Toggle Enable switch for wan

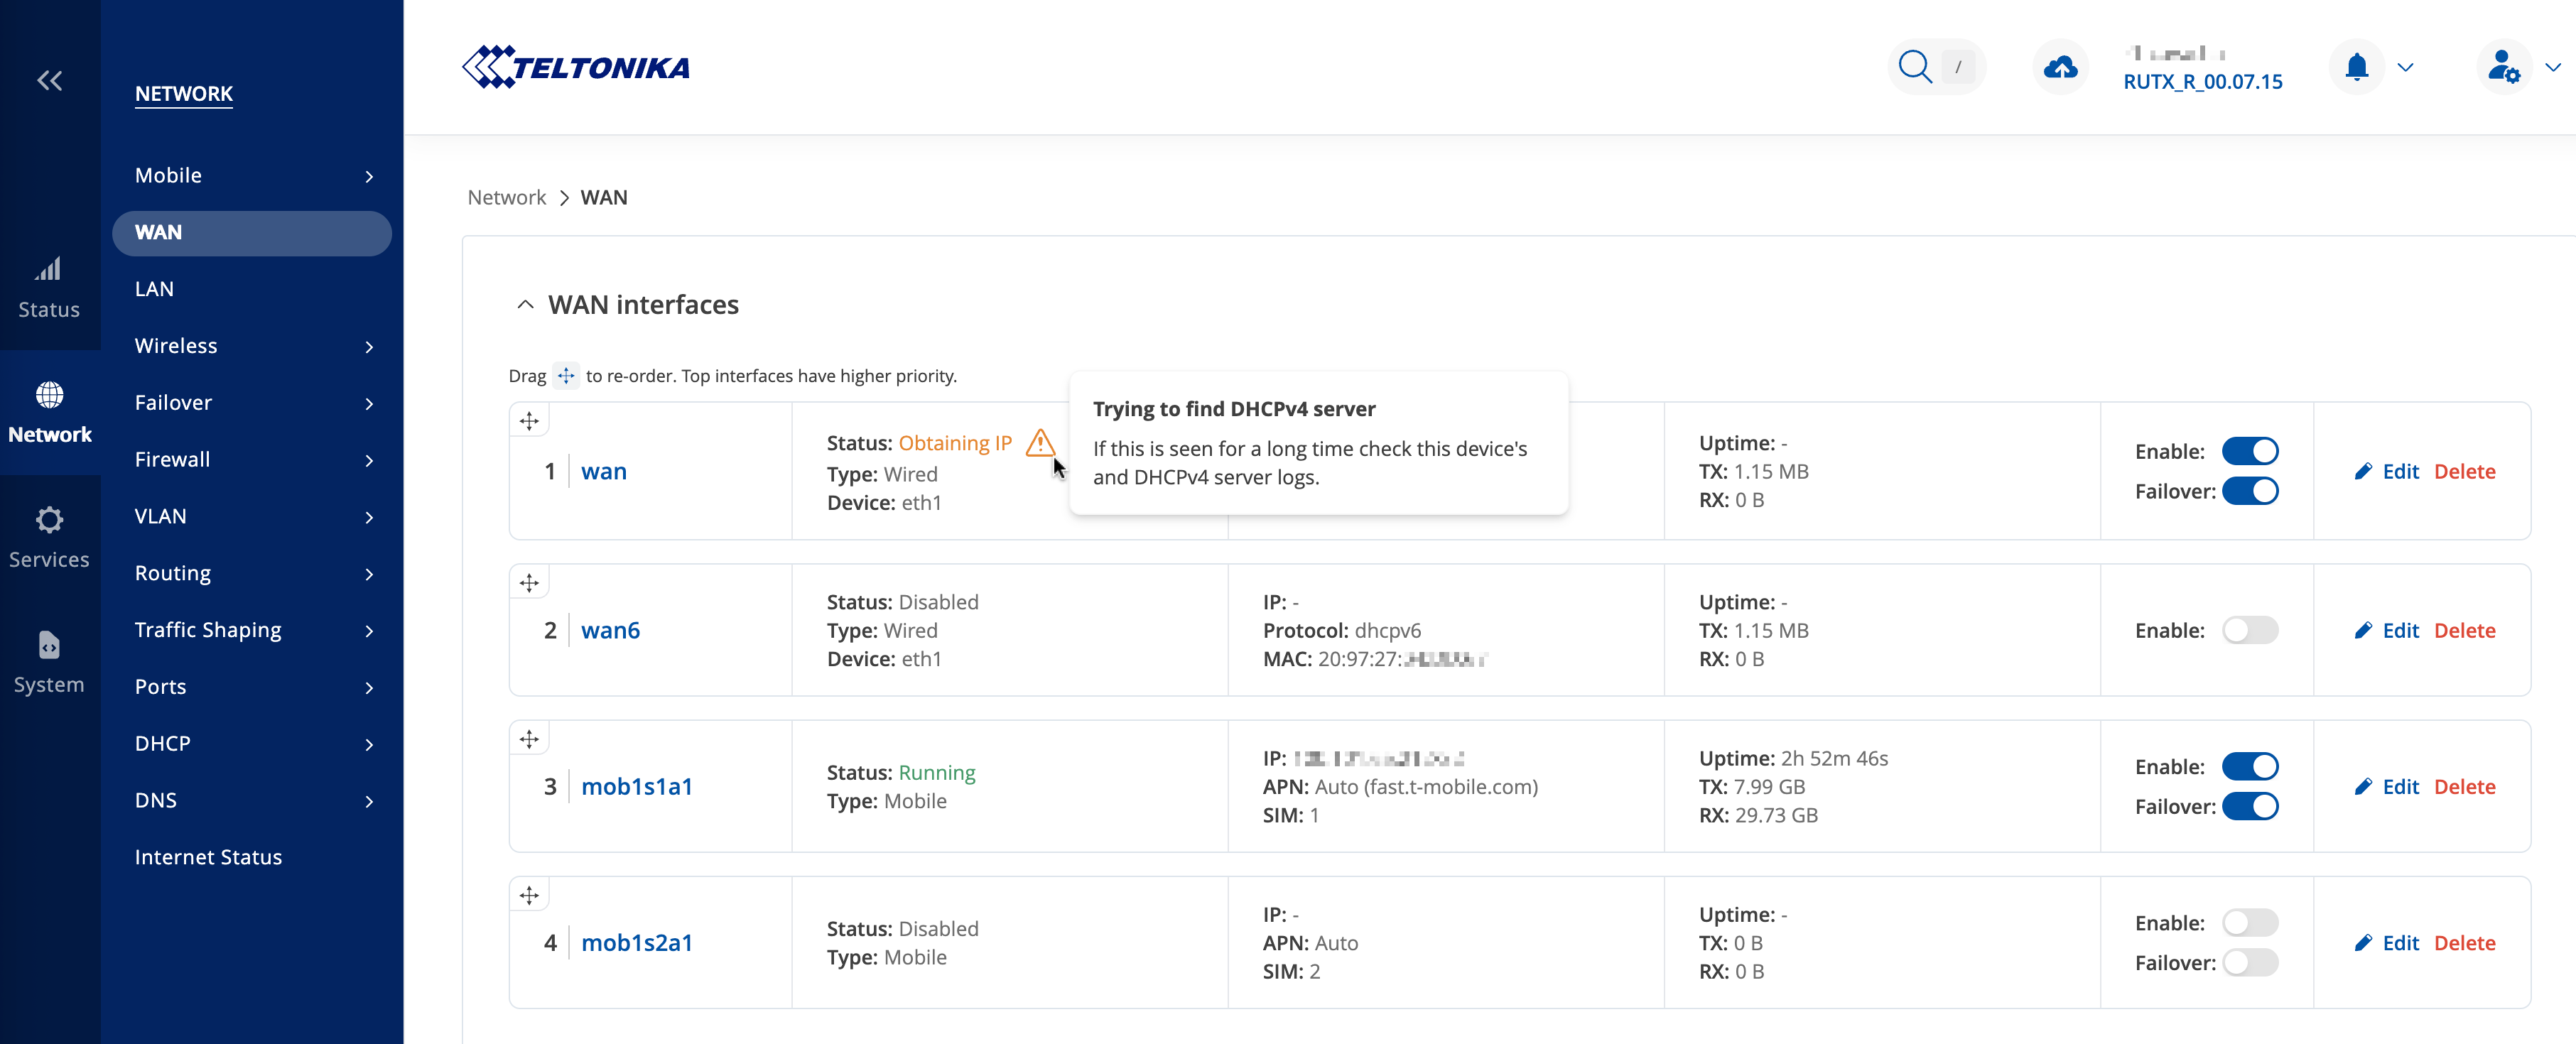click(2250, 451)
